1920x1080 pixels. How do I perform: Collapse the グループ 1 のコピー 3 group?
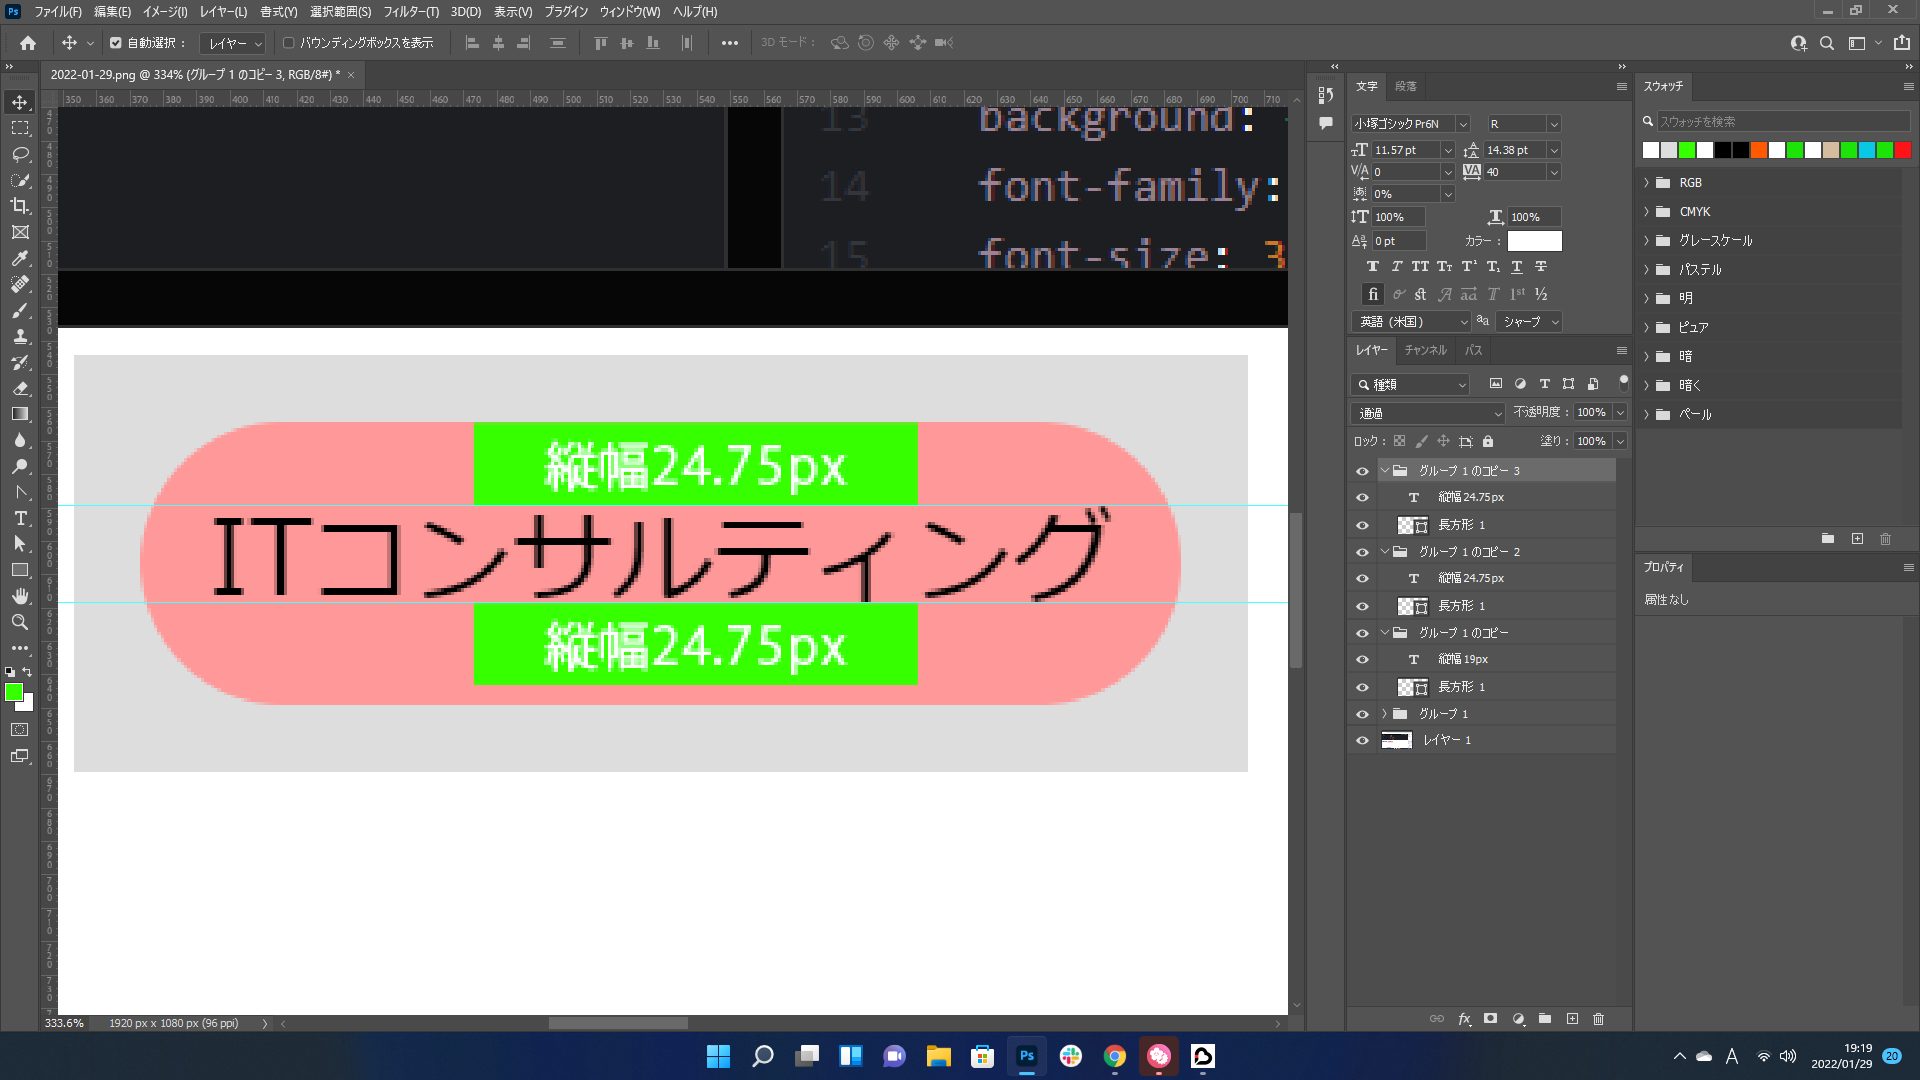(1385, 470)
